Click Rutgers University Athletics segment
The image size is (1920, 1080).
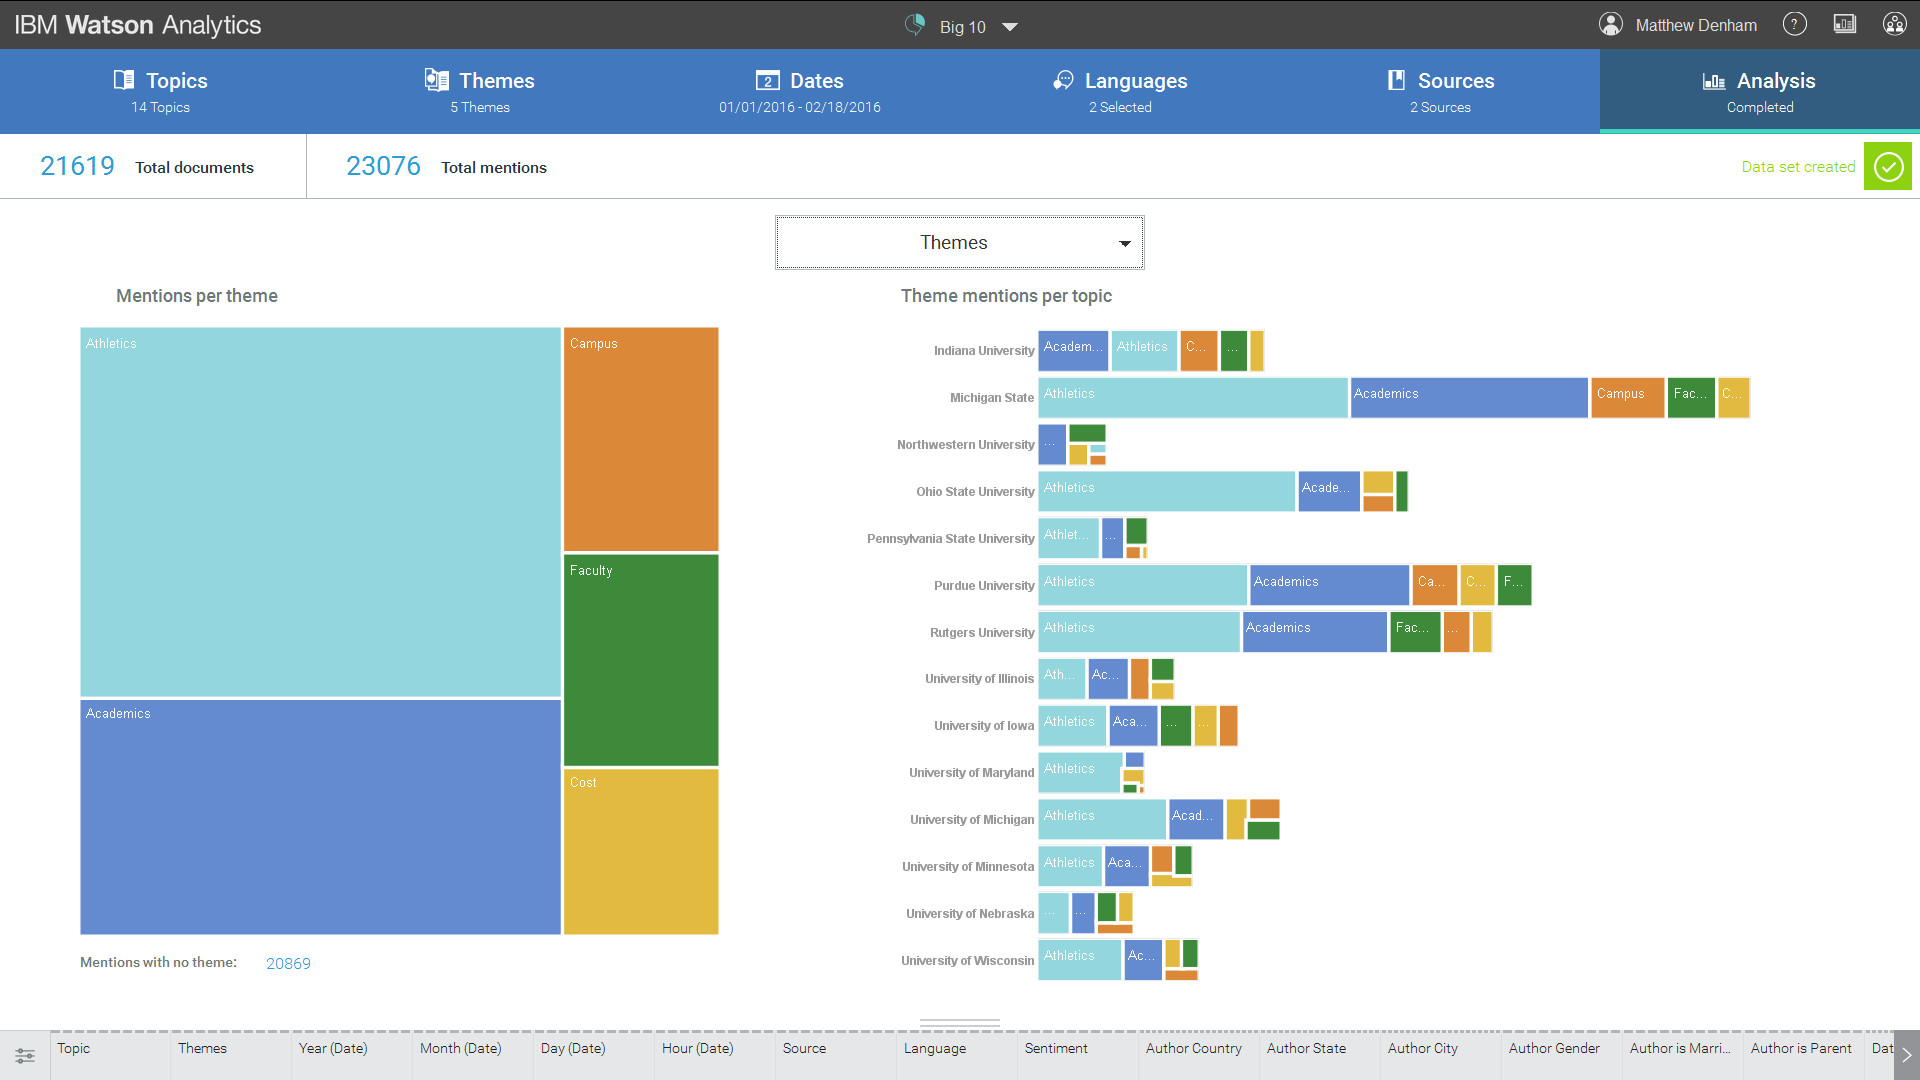coord(1139,632)
